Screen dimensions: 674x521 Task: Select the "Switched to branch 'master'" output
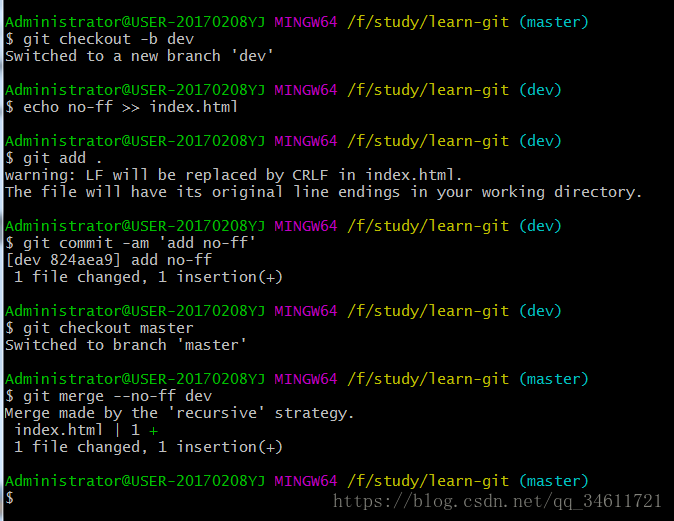[126, 345]
